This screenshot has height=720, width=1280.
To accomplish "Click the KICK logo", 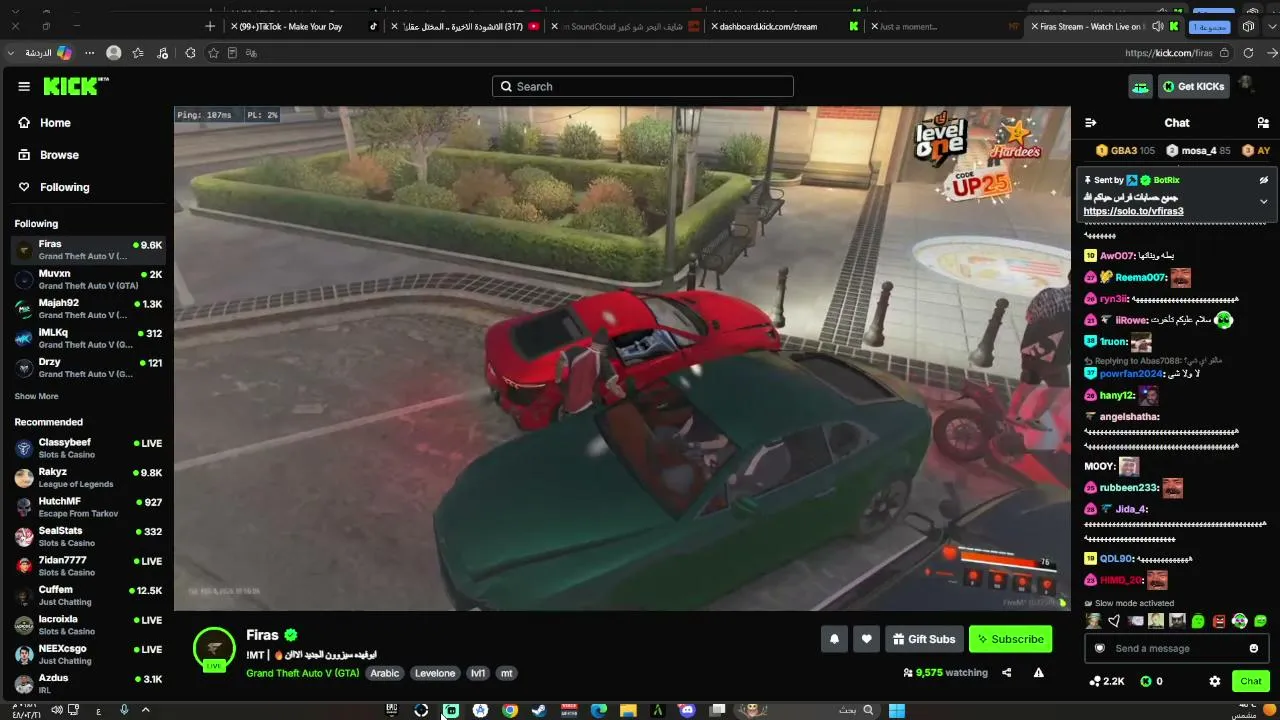I will 76,87.
